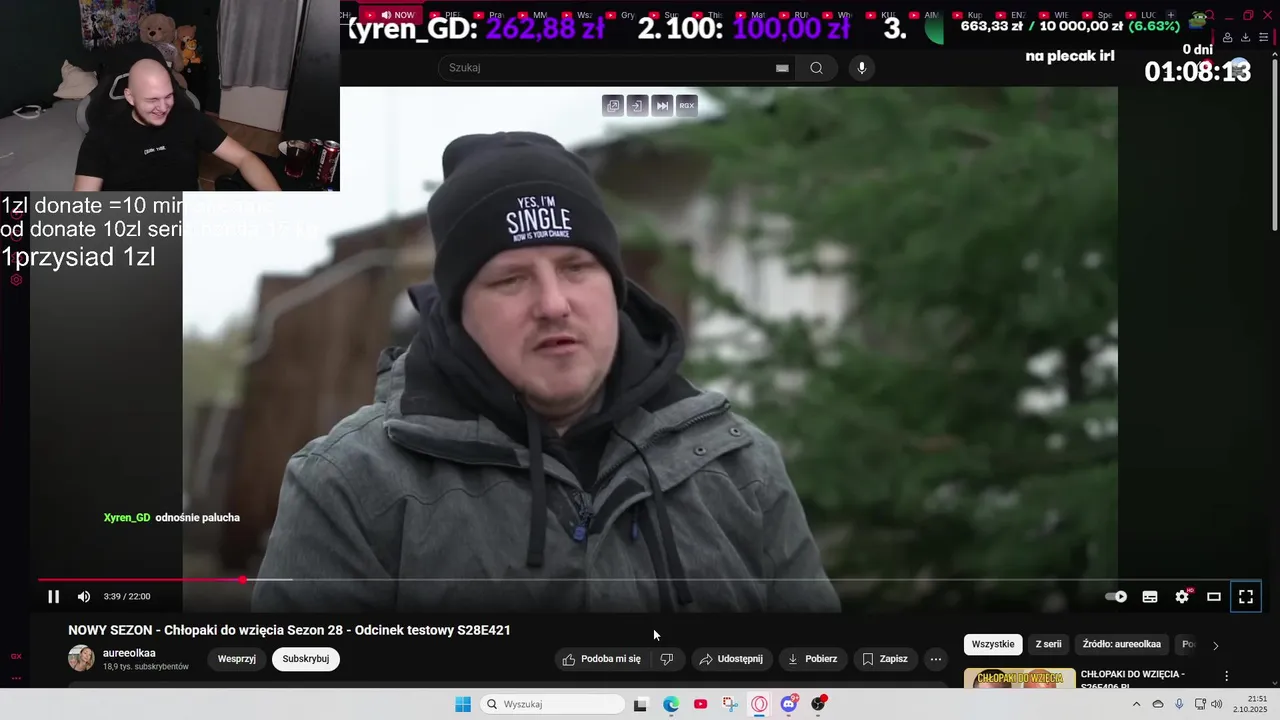The image size is (1280, 720).
Task: Mute the video with the speaker icon
Action: (84, 597)
